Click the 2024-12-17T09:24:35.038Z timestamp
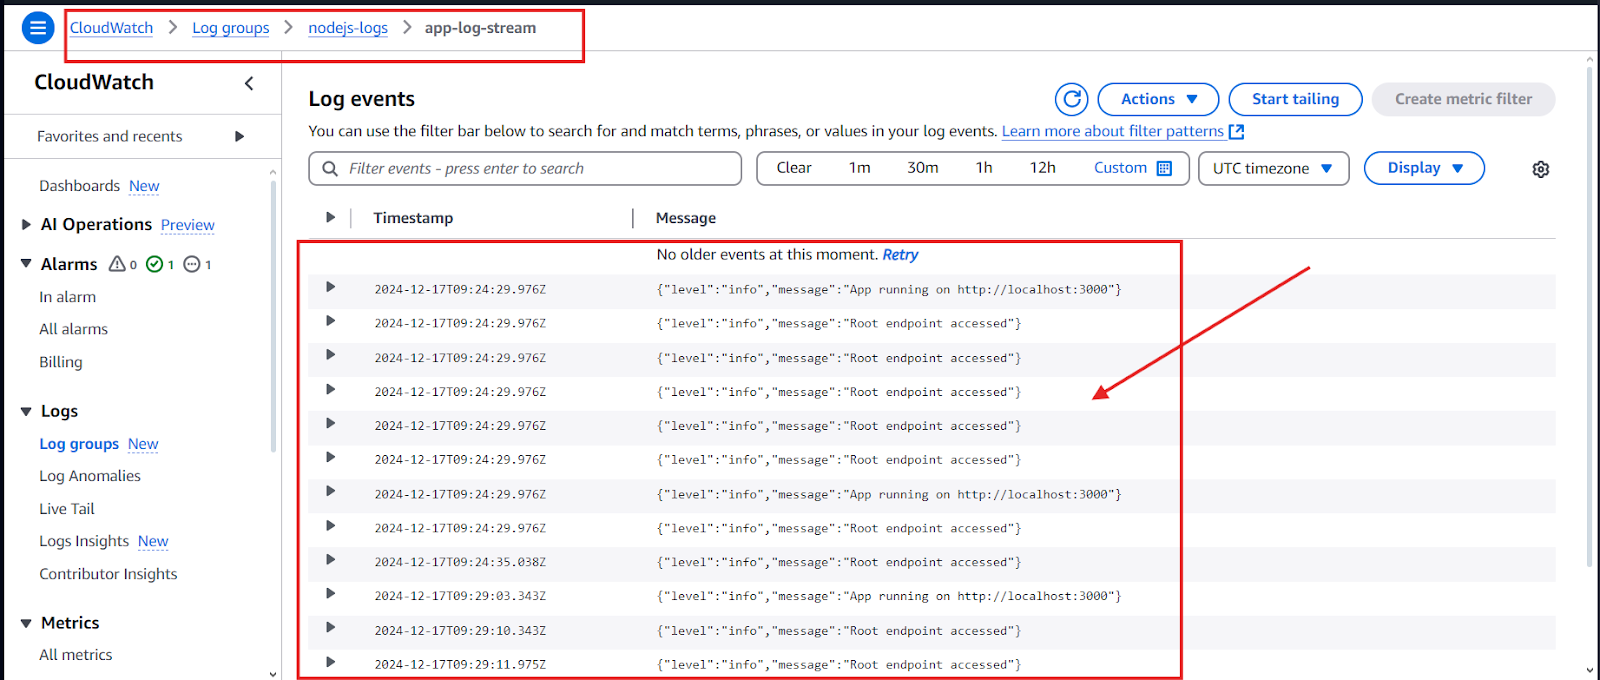This screenshot has height=680, width=1600. coord(460,562)
